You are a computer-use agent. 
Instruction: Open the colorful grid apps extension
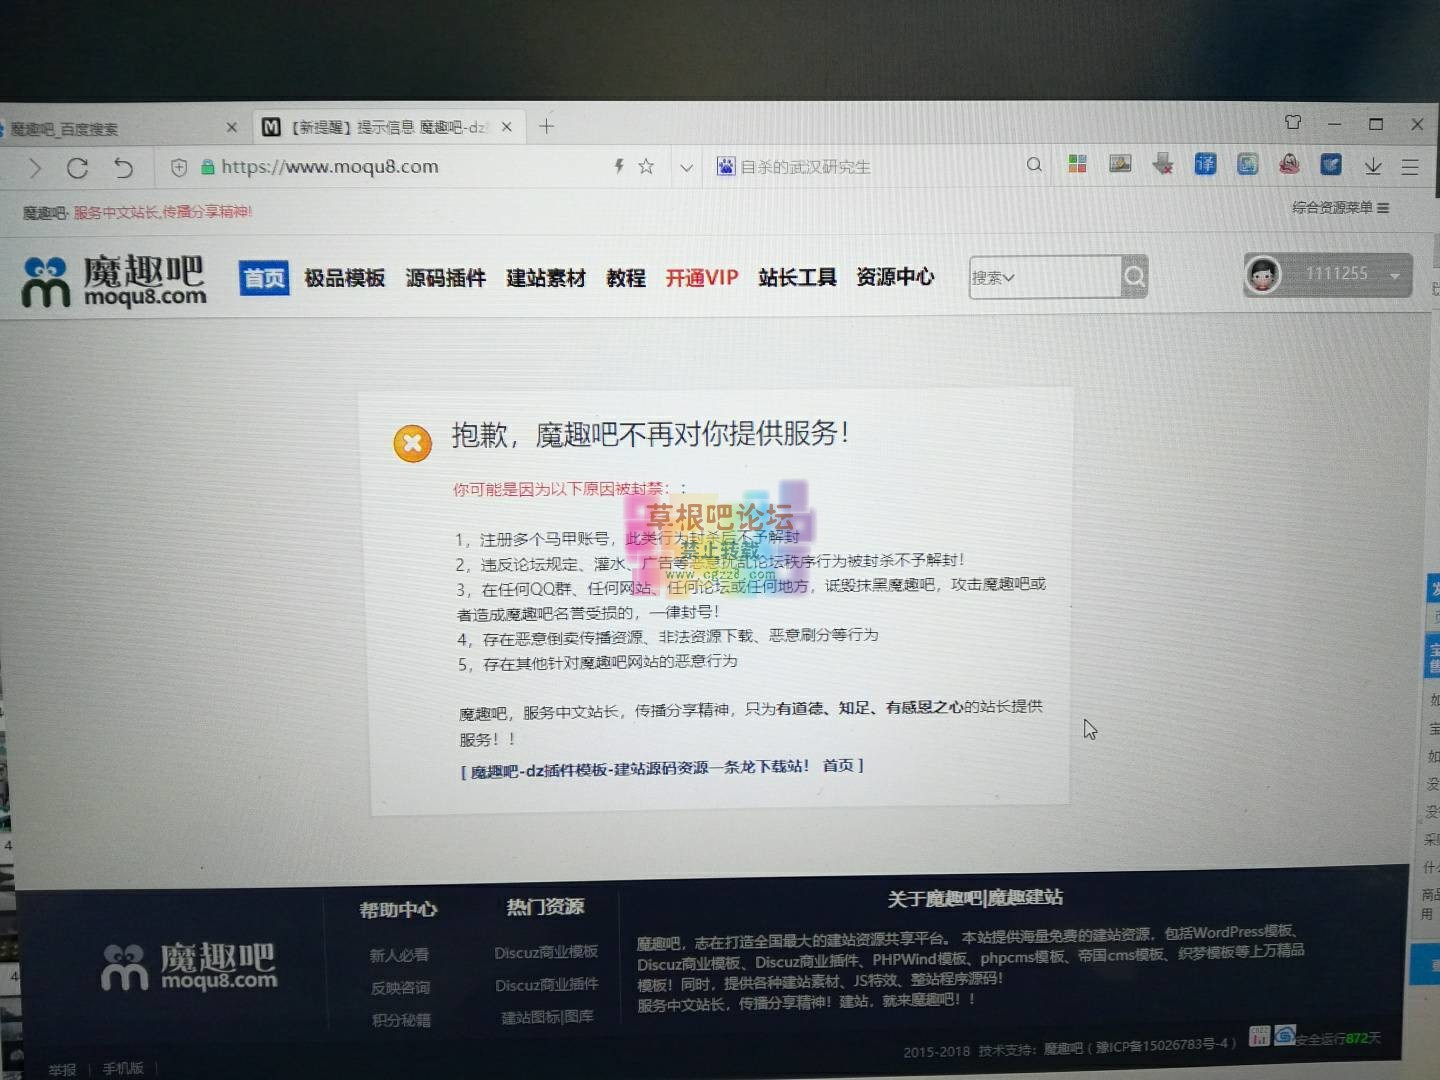tap(1077, 164)
